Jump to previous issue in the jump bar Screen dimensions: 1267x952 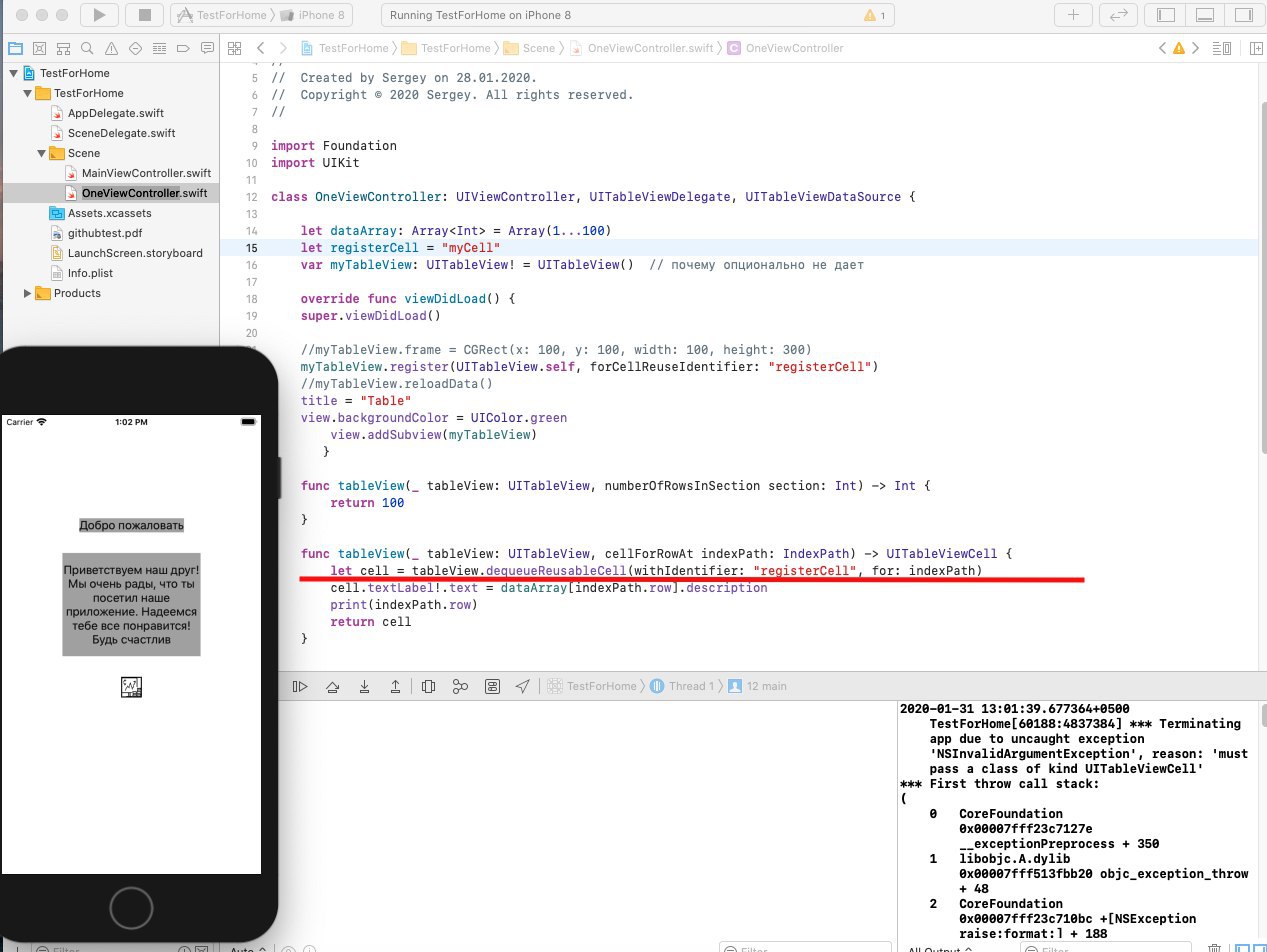coord(1163,48)
